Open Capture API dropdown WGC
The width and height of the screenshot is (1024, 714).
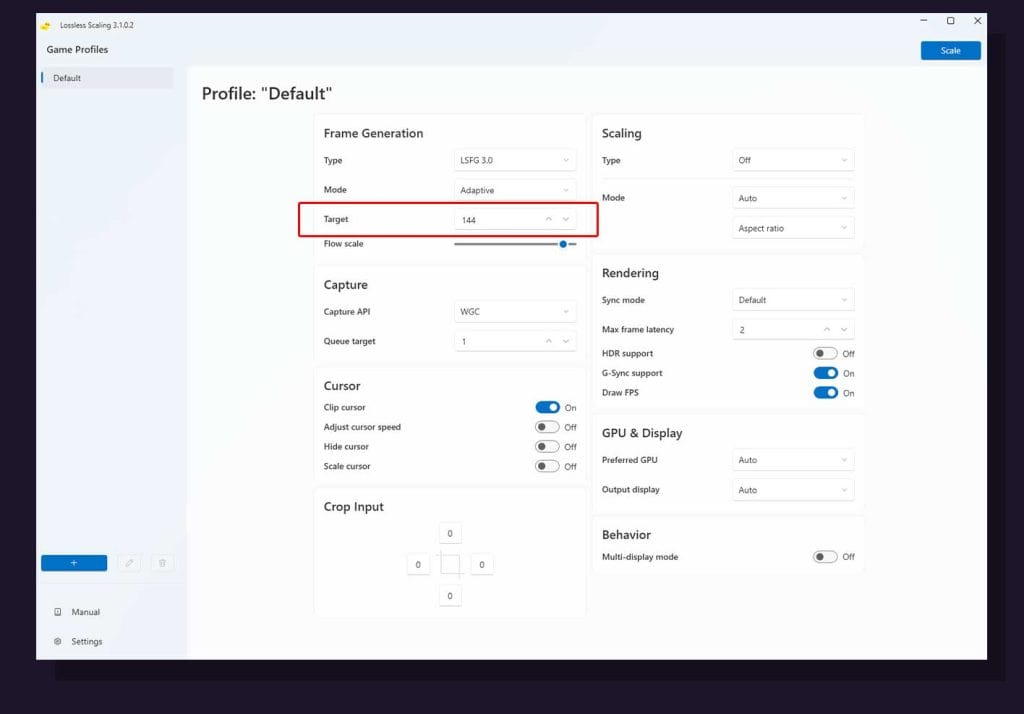click(515, 312)
